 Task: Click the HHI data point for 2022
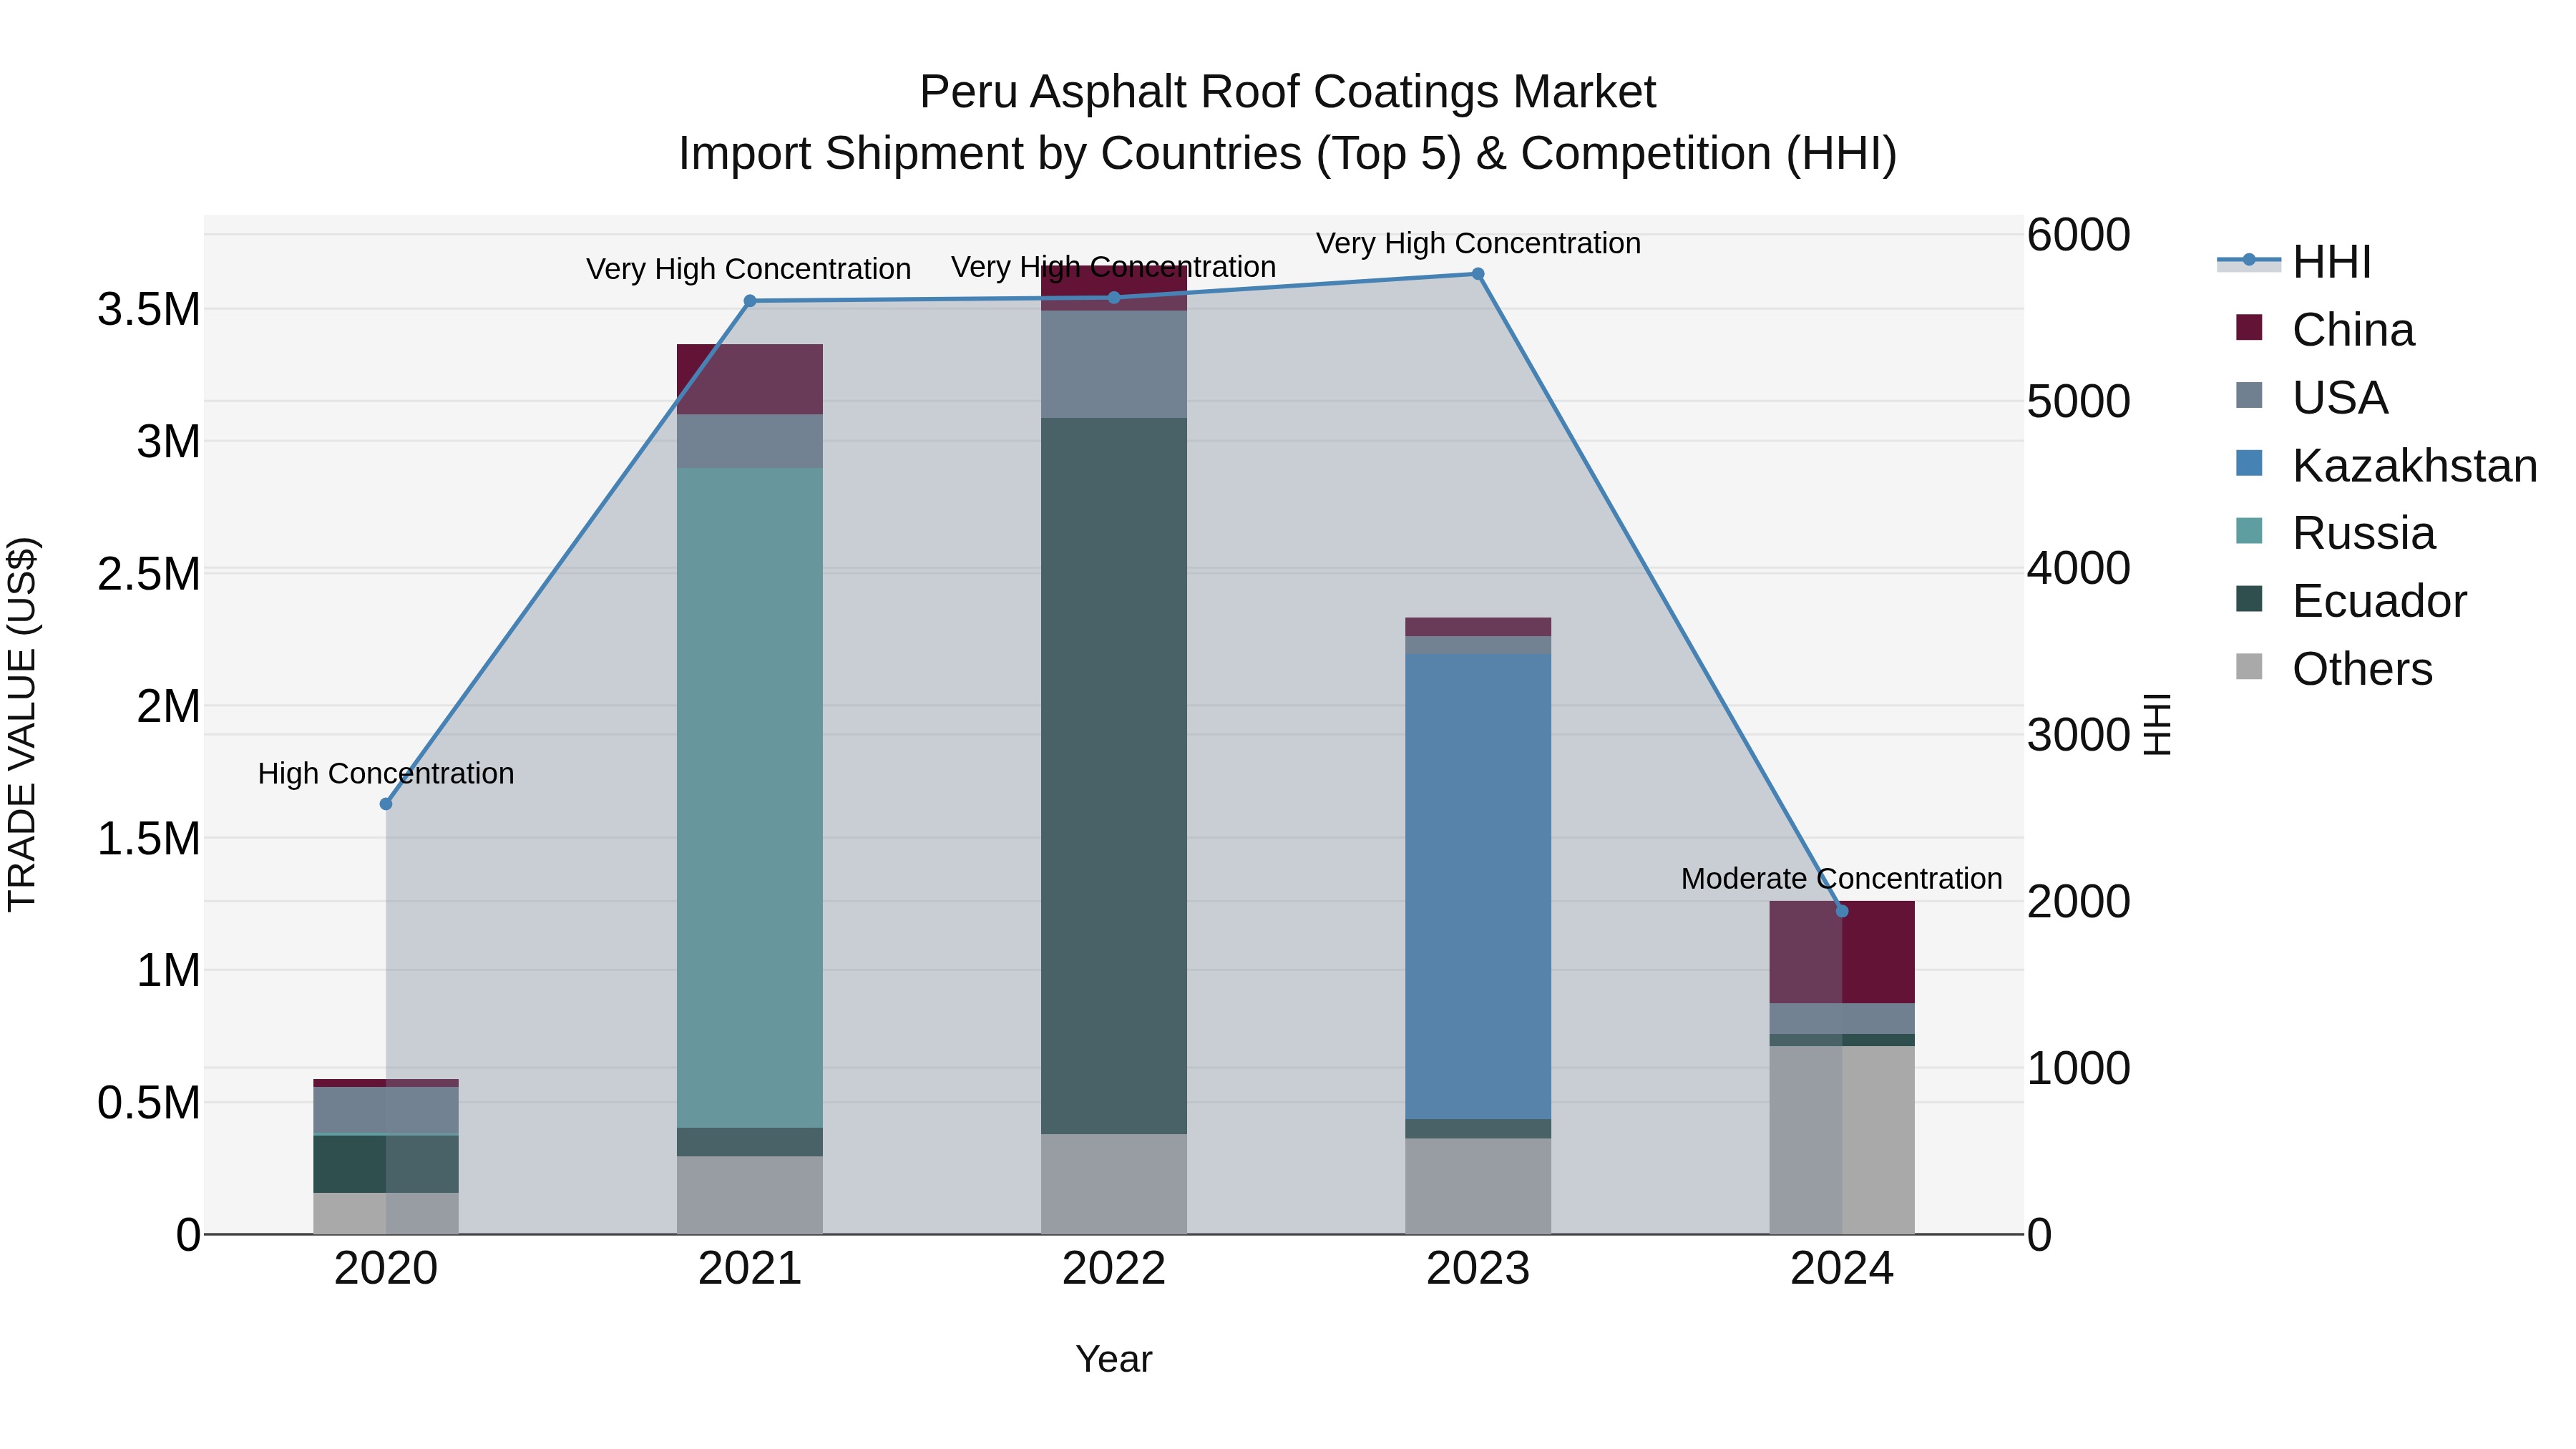pyautogui.click(x=1114, y=297)
